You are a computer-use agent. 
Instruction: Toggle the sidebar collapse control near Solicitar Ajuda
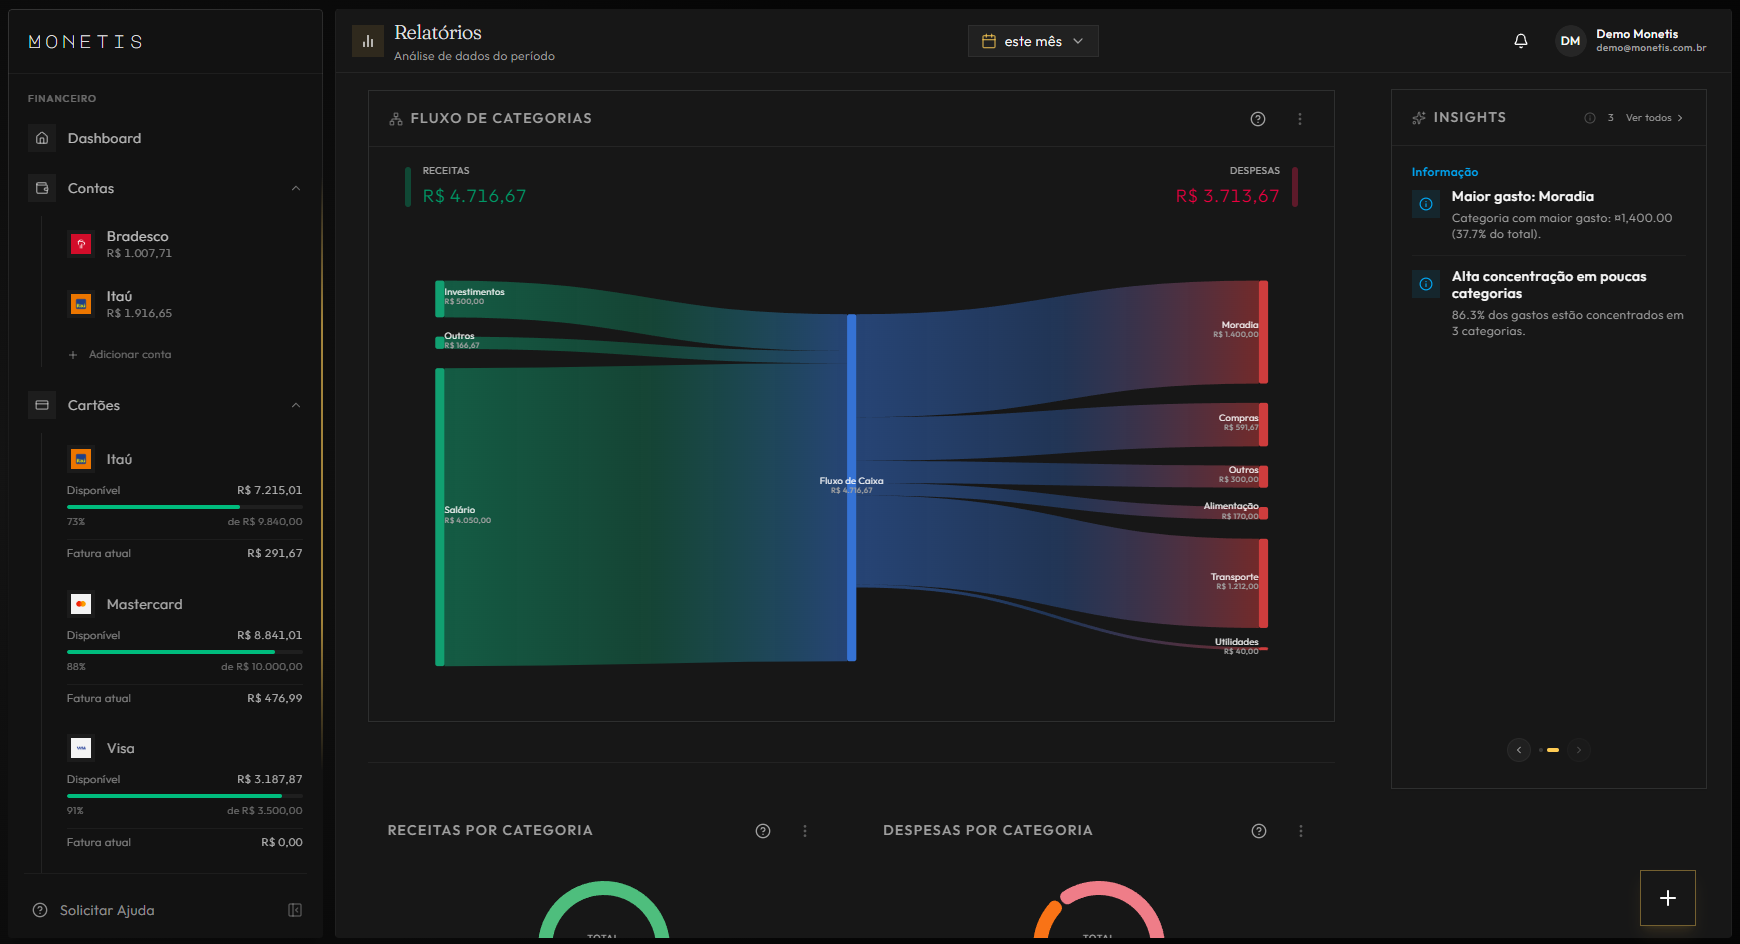tap(295, 910)
